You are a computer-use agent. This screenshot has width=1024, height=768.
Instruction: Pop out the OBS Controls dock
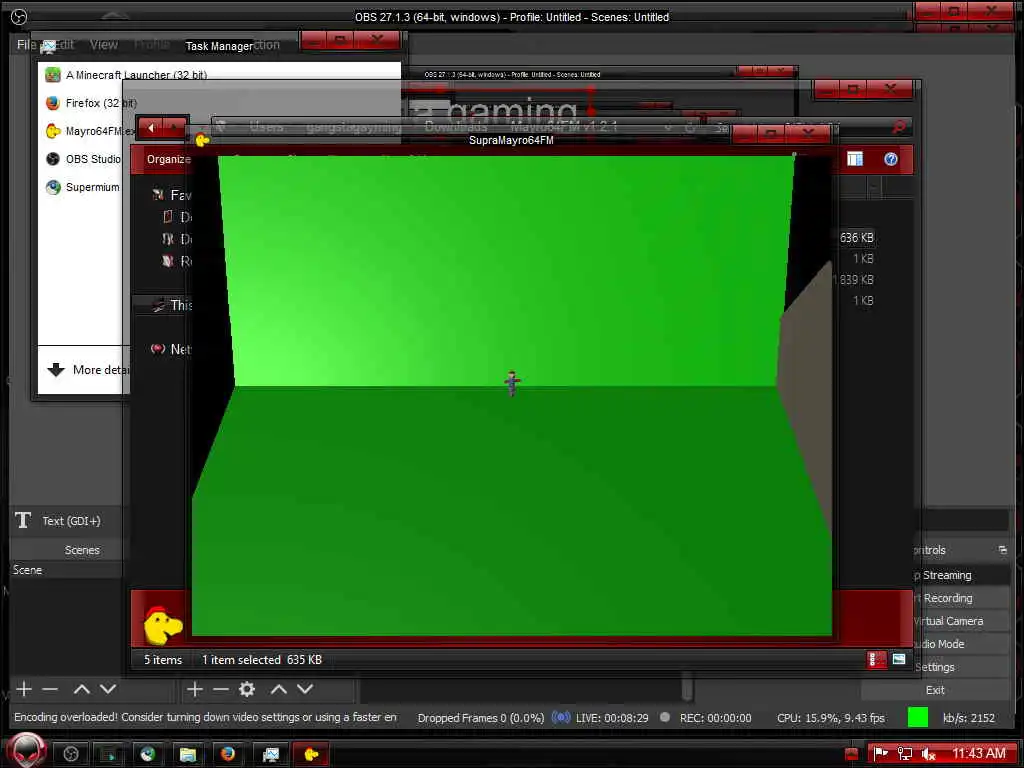click(x=1002, y=550)
